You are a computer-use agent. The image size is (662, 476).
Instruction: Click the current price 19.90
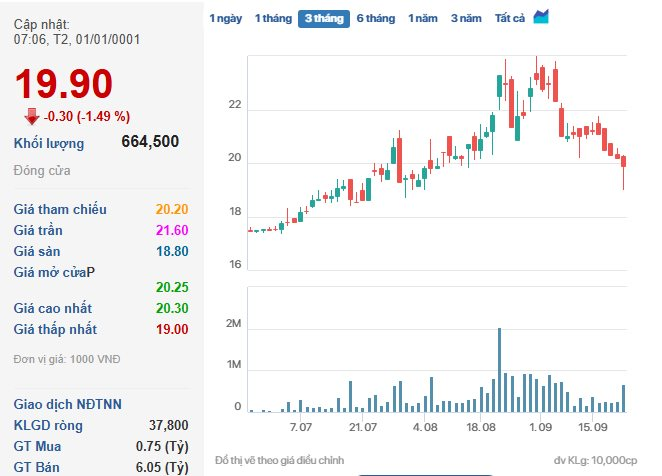(64, 84)
